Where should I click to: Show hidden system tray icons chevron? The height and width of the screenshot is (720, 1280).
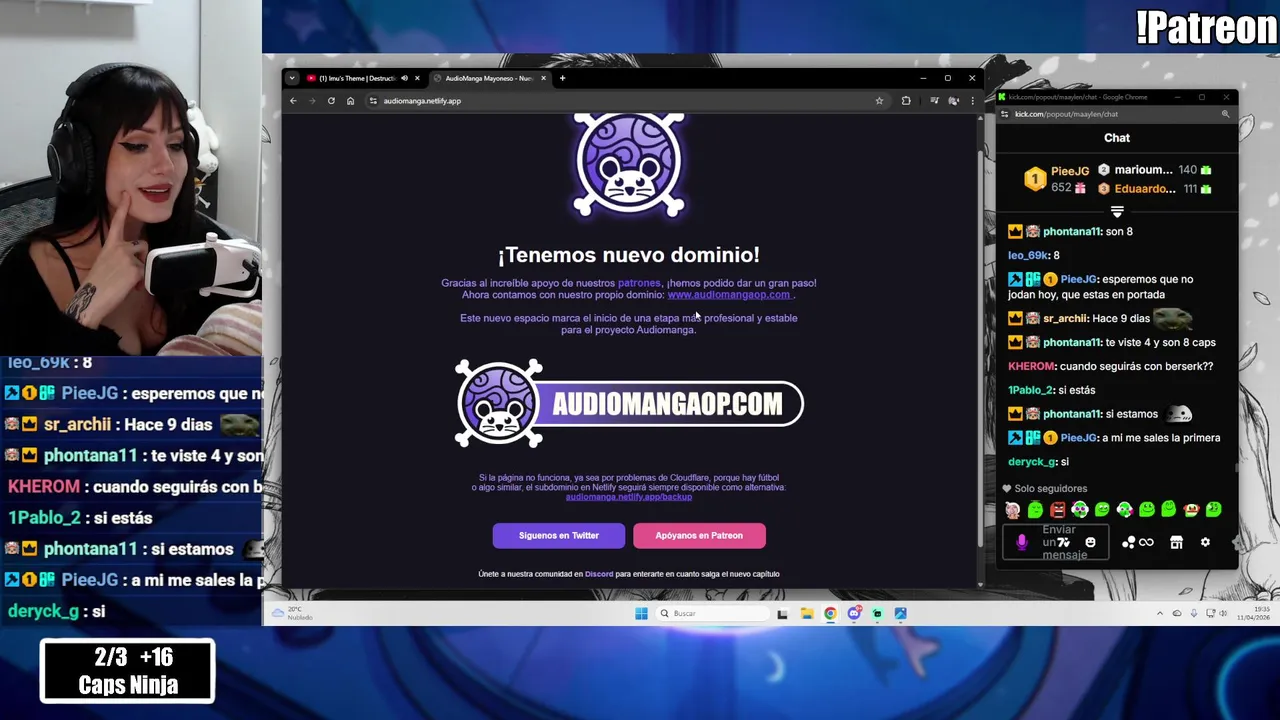coord(1160,613)
